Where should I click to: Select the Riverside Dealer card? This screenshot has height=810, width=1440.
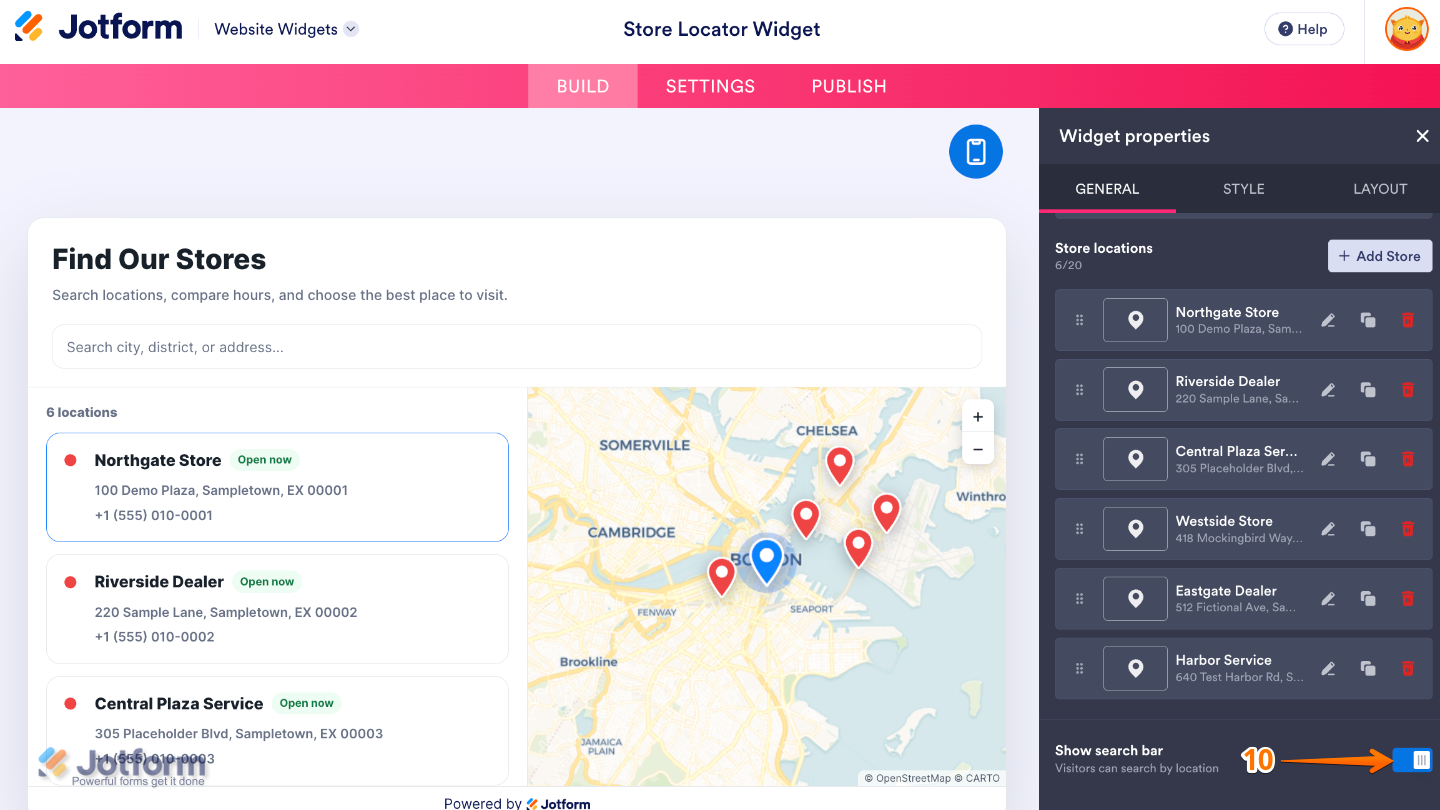tap(277, 609)
